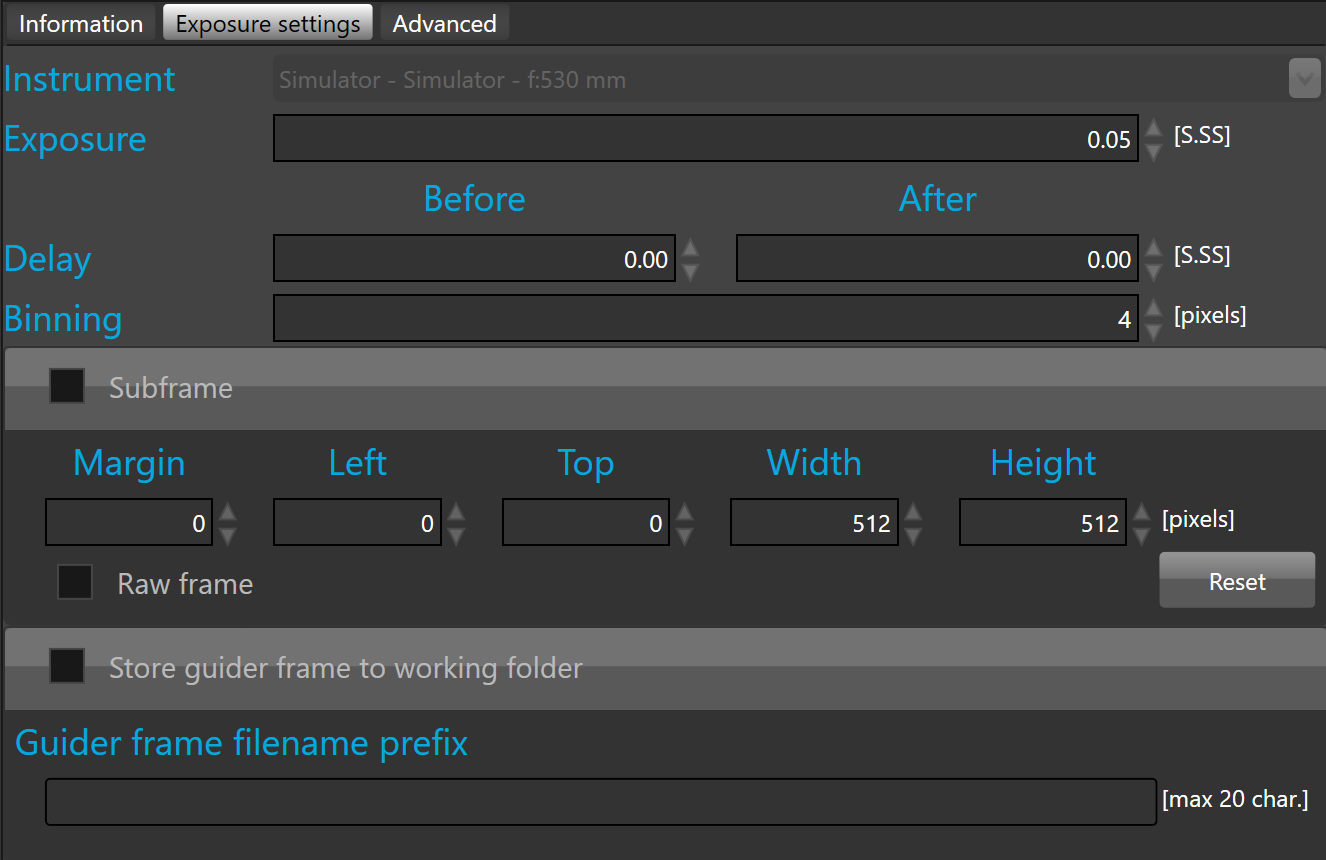This screenshot has height=860, width=1326.
Task: Open the Instrument dropdown list
Action: coord(1304,79)
